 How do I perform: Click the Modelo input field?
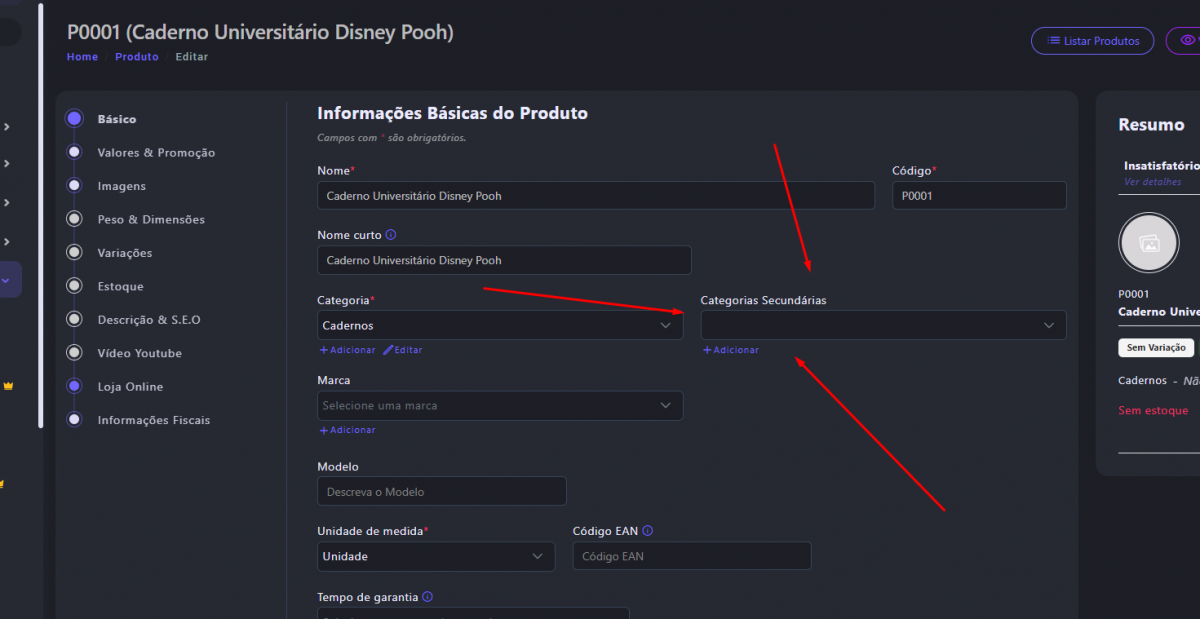[x=441, y=492]
